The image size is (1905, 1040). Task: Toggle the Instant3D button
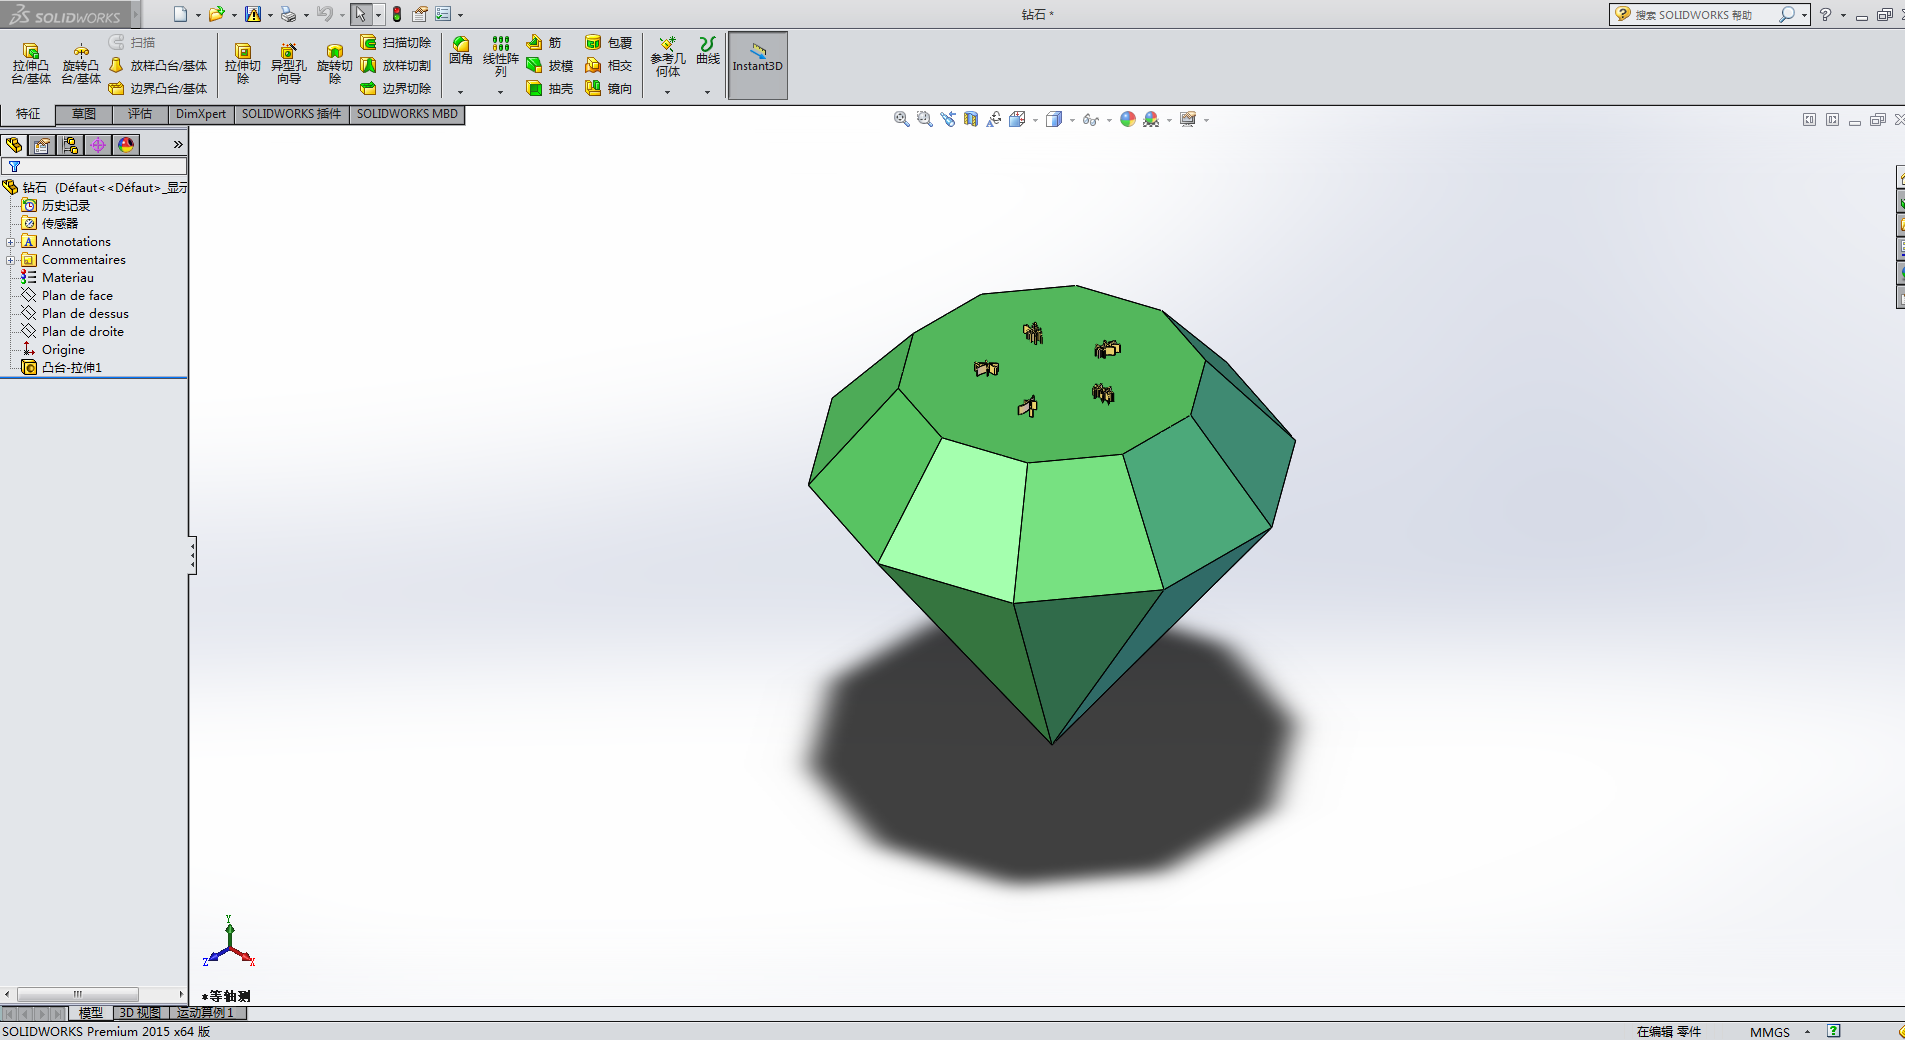(x=757, y=65)
